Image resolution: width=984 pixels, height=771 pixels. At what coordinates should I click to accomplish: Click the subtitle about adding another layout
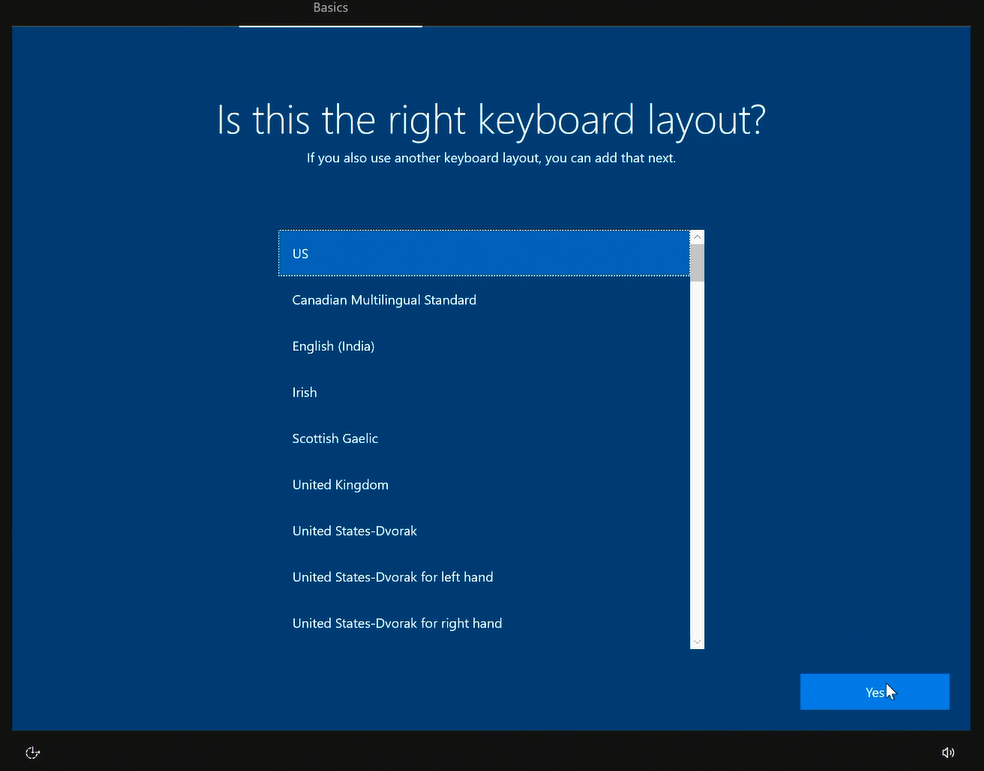(x=491, y=158)
